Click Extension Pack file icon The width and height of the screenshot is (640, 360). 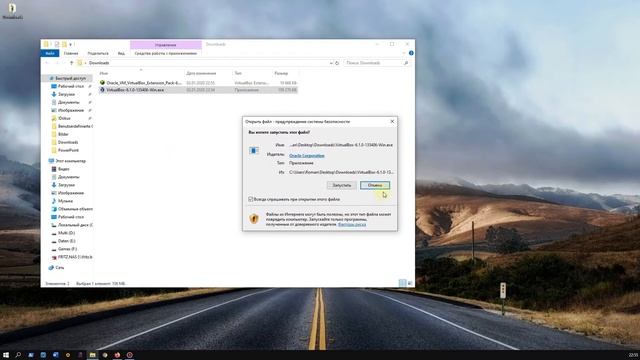(102, 83)
